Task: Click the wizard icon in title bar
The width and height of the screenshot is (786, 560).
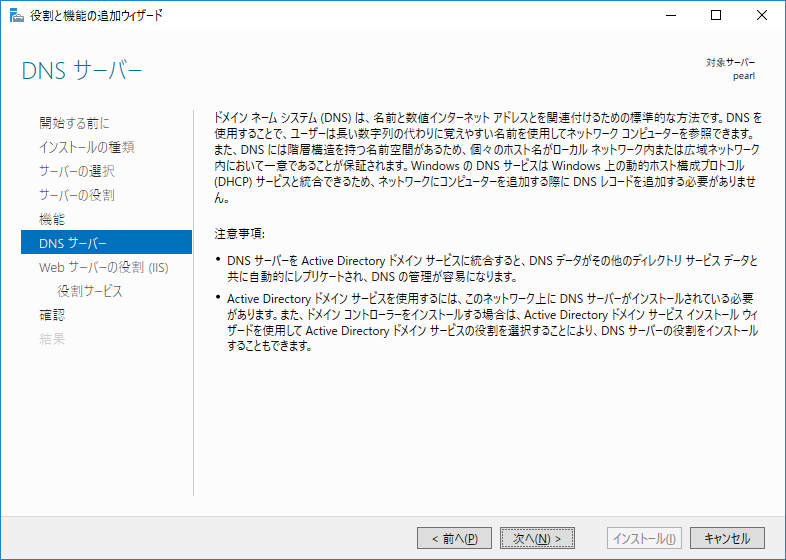Action: [17, 16]
